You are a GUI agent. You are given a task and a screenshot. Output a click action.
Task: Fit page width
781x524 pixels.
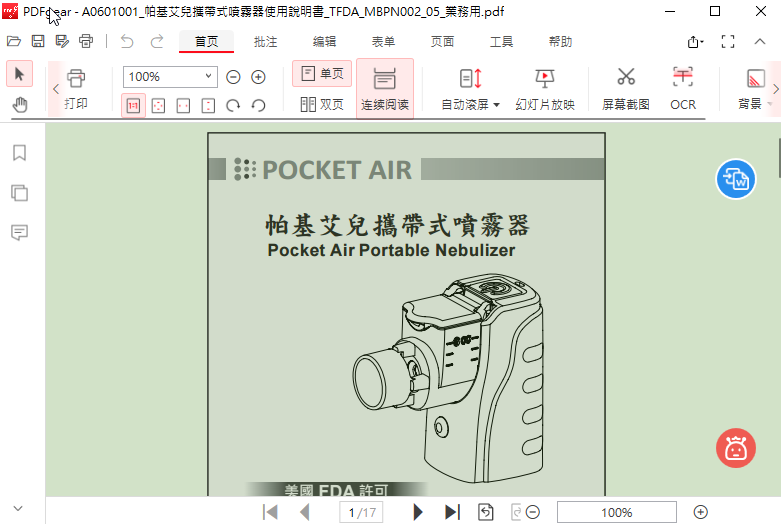[183, 106]
